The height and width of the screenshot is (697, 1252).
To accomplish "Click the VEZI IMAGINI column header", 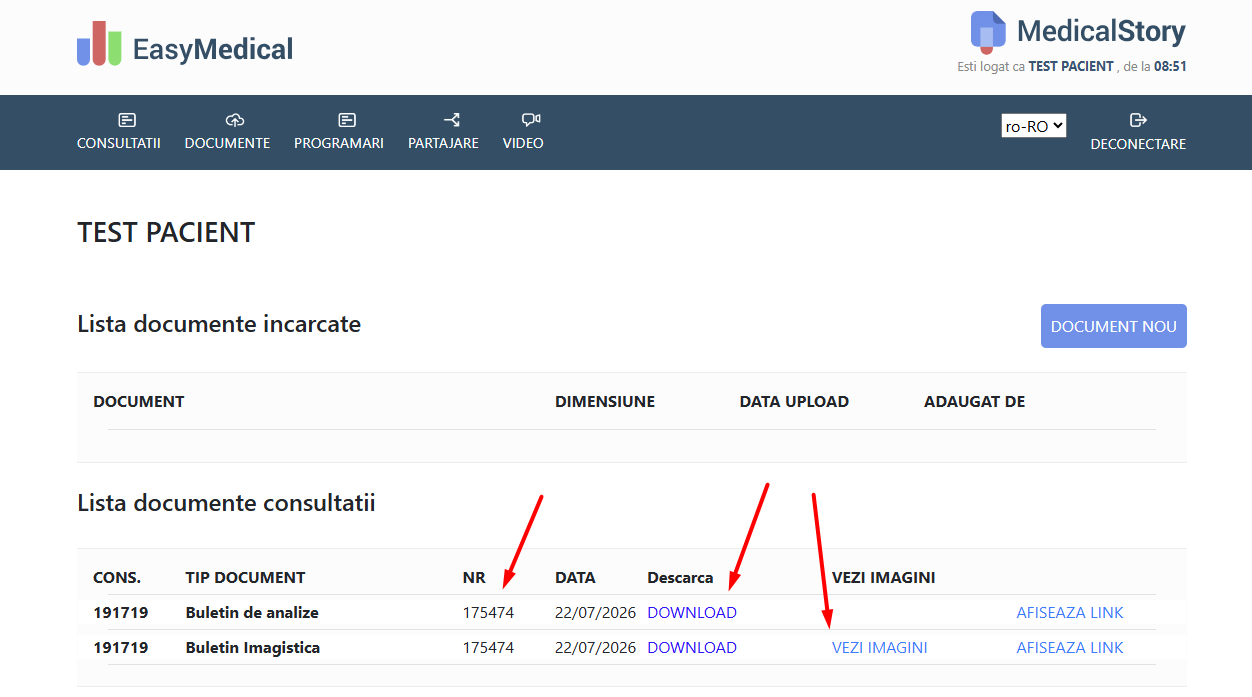I will click(884, 578).
